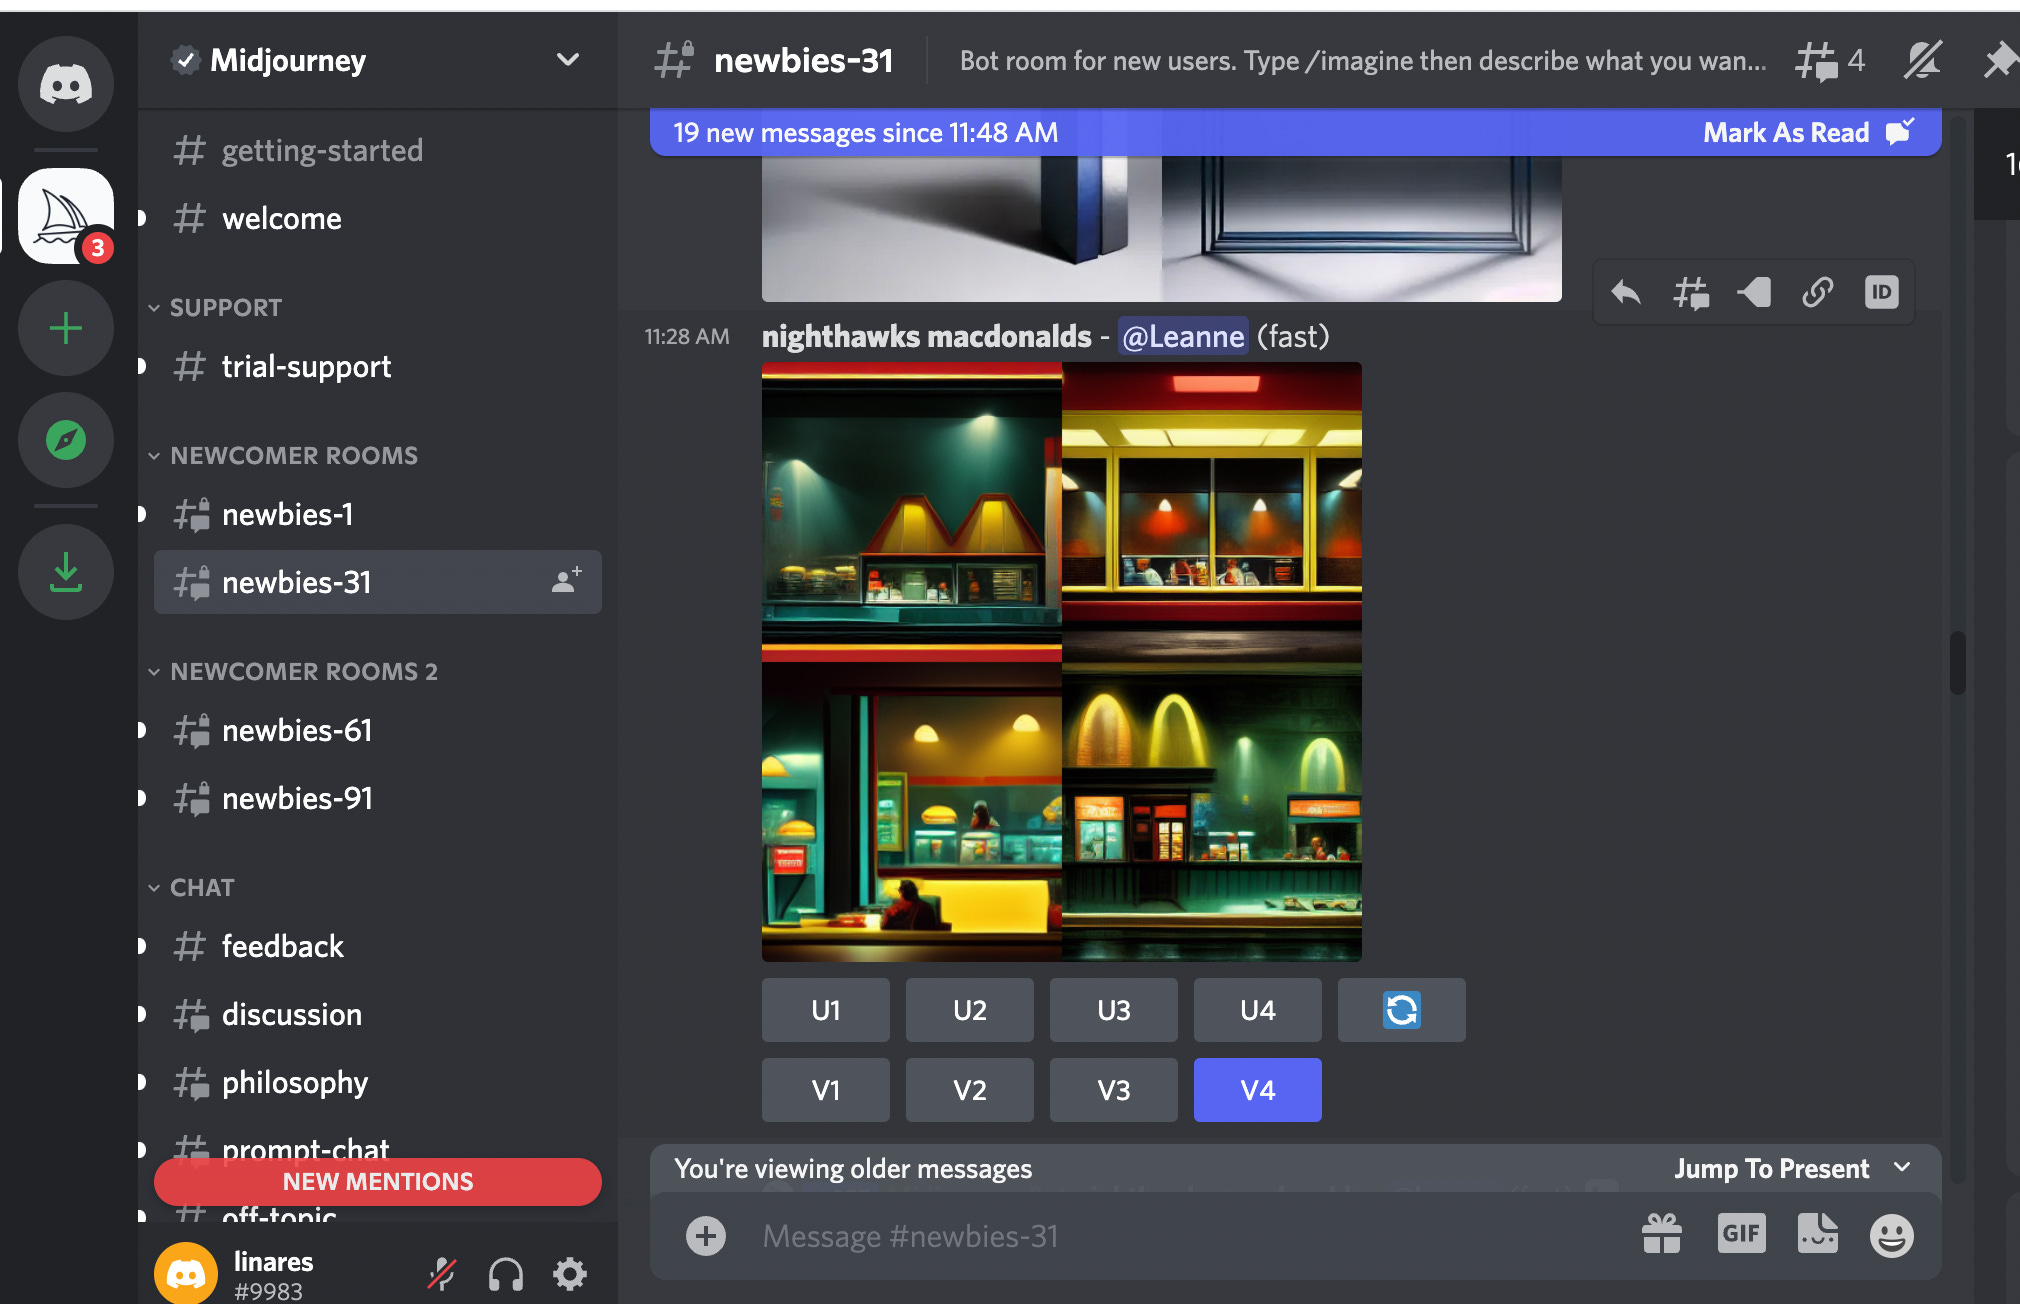The width and height of the screenshot is (2020, 1304).
Task: Click the Download Apps arrow icon
Action: (66, 572)
